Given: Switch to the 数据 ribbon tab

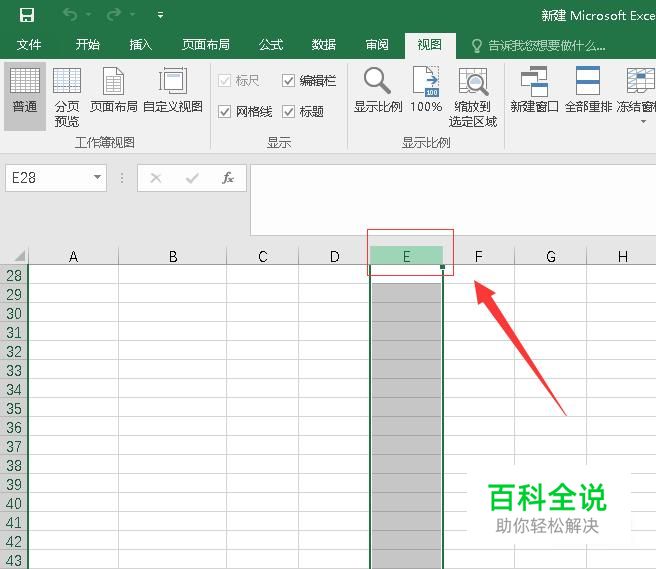Looking at the screenshot, I should point(323,45).
